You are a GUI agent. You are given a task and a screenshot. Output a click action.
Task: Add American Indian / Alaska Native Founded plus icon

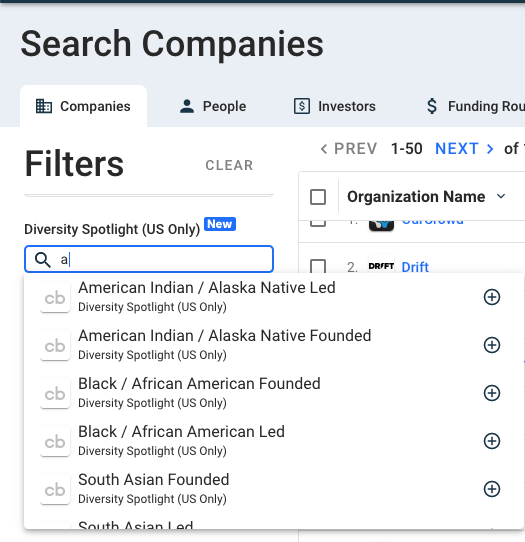point(491,345)
